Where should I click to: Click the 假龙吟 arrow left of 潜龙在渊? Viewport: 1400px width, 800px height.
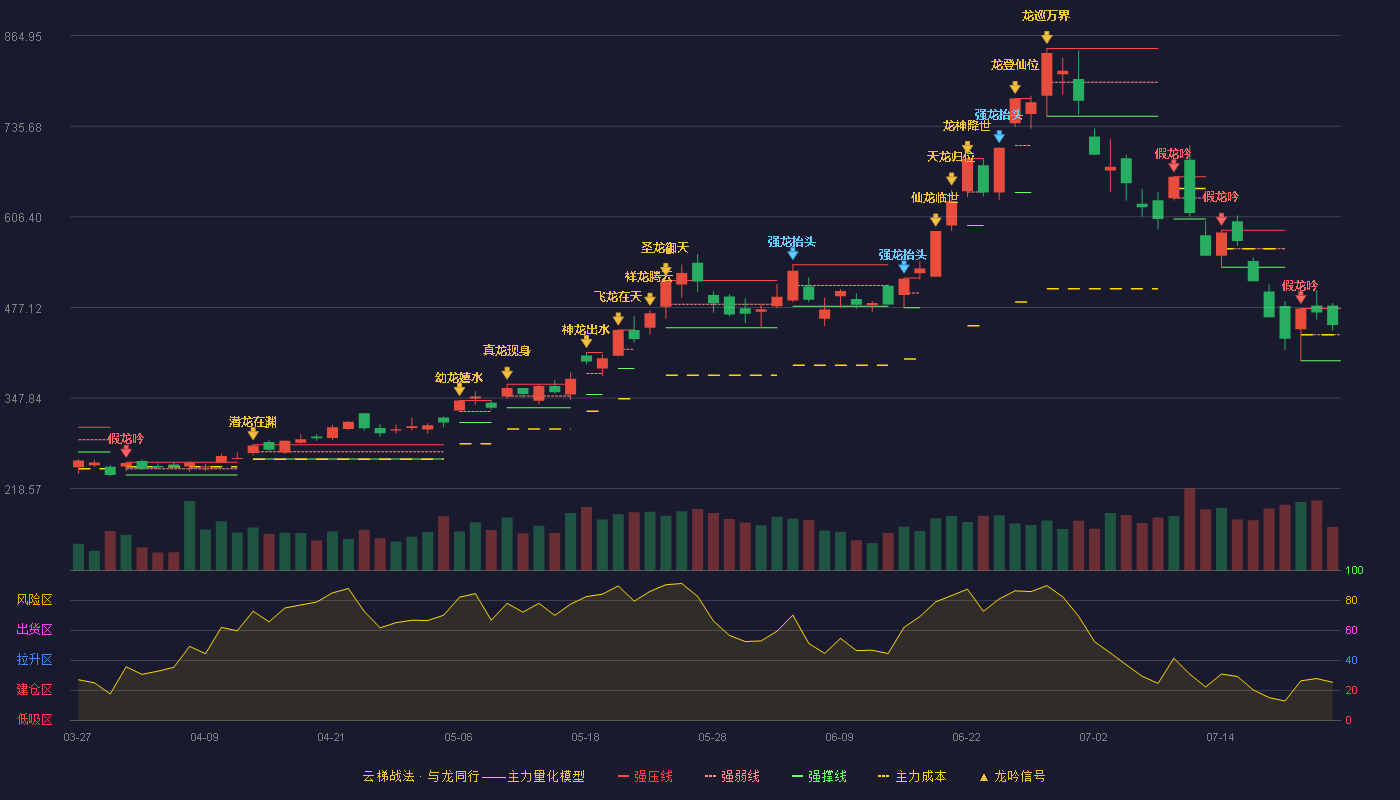126,452
